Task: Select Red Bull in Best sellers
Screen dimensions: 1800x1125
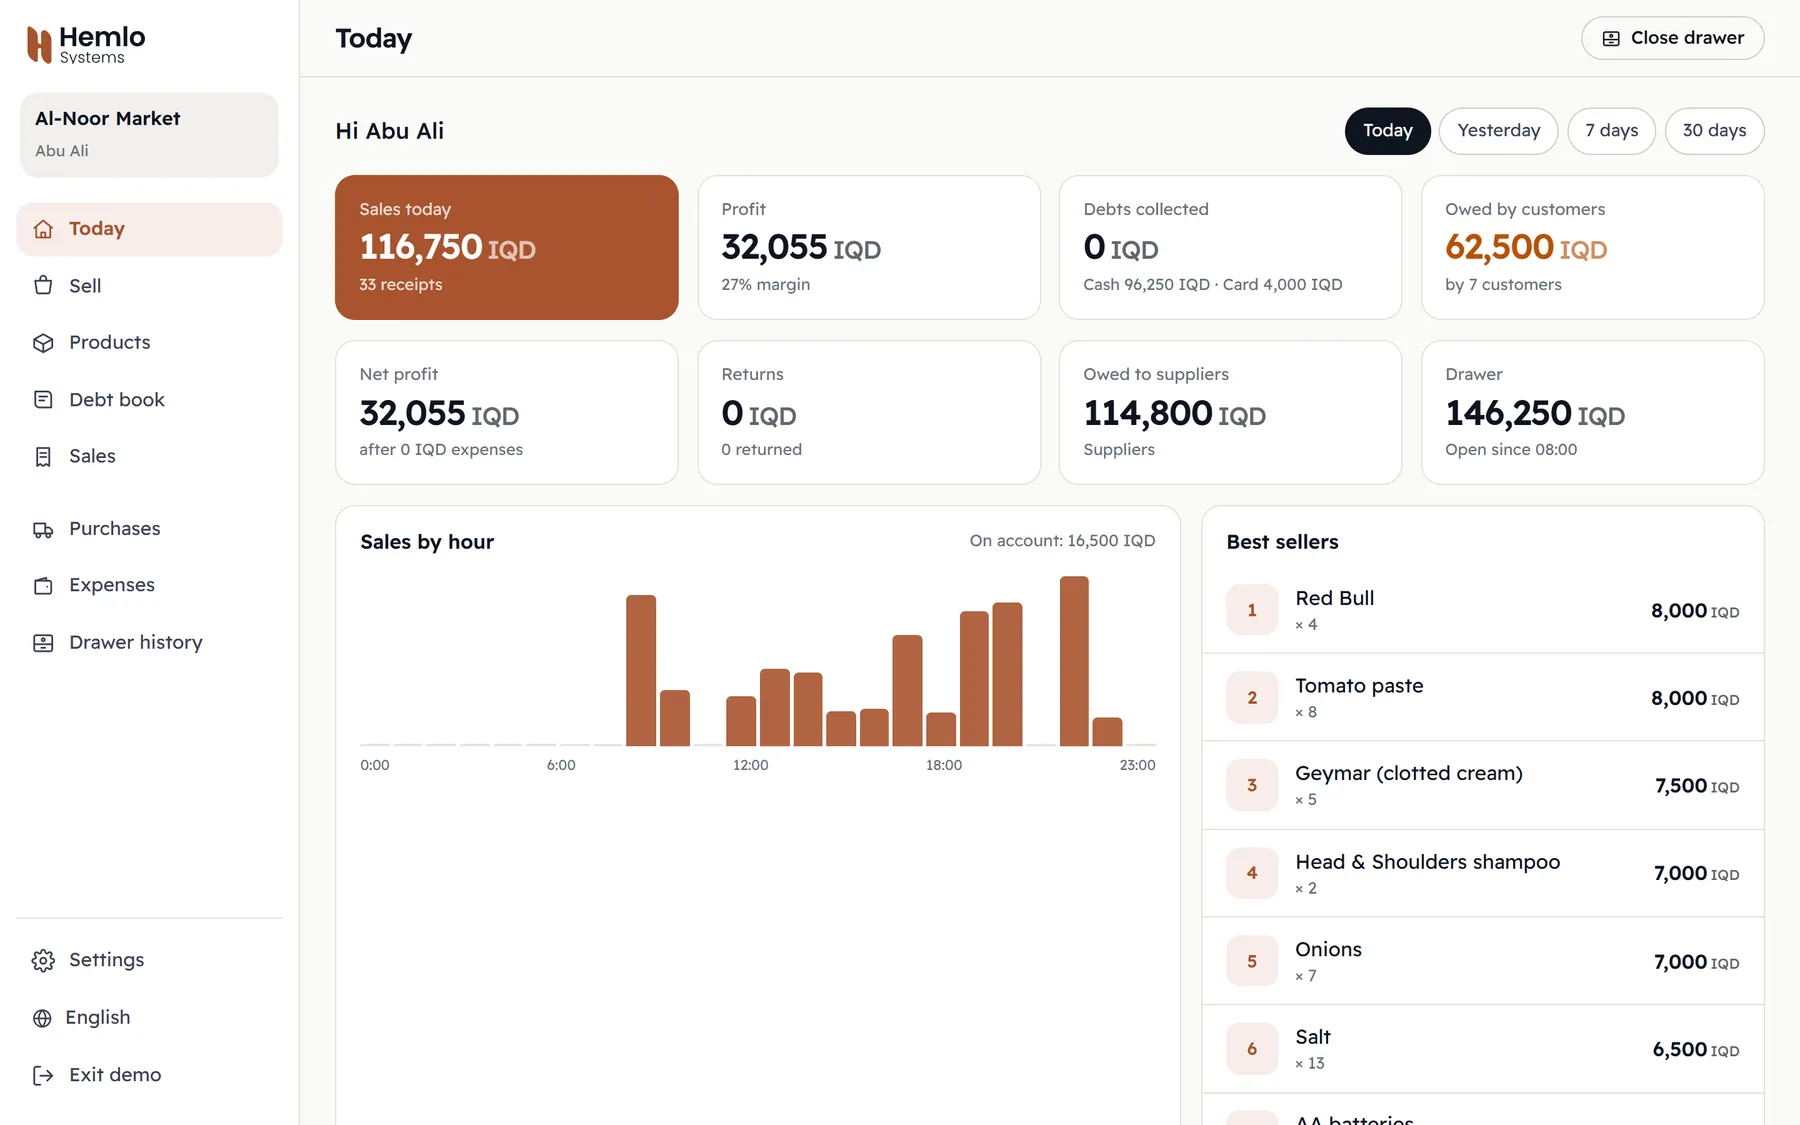Action: click(x=1482, y=610)
